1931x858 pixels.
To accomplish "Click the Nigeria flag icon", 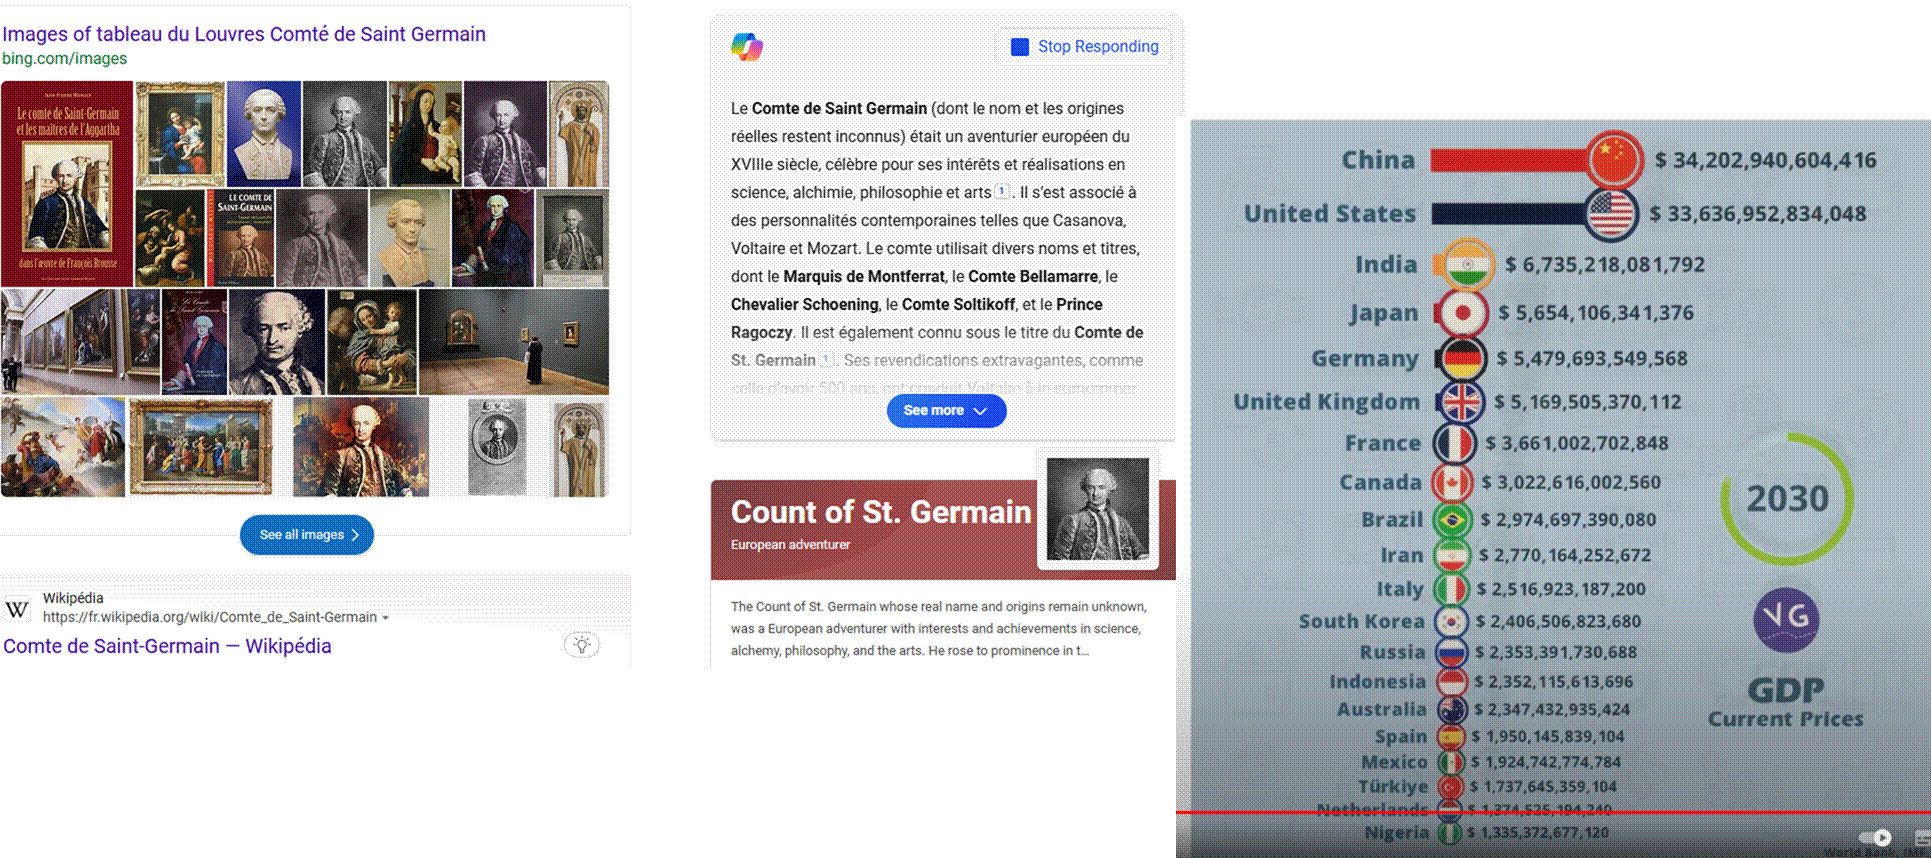I will point(1450,832).
